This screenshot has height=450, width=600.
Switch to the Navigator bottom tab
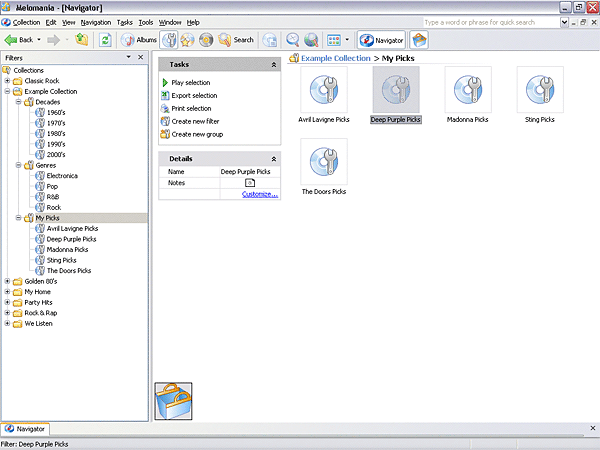[25, 429]
